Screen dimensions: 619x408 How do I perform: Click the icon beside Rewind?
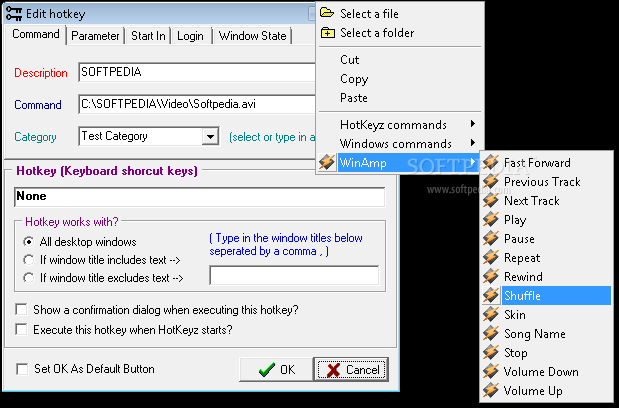click(x=491, y=276)
